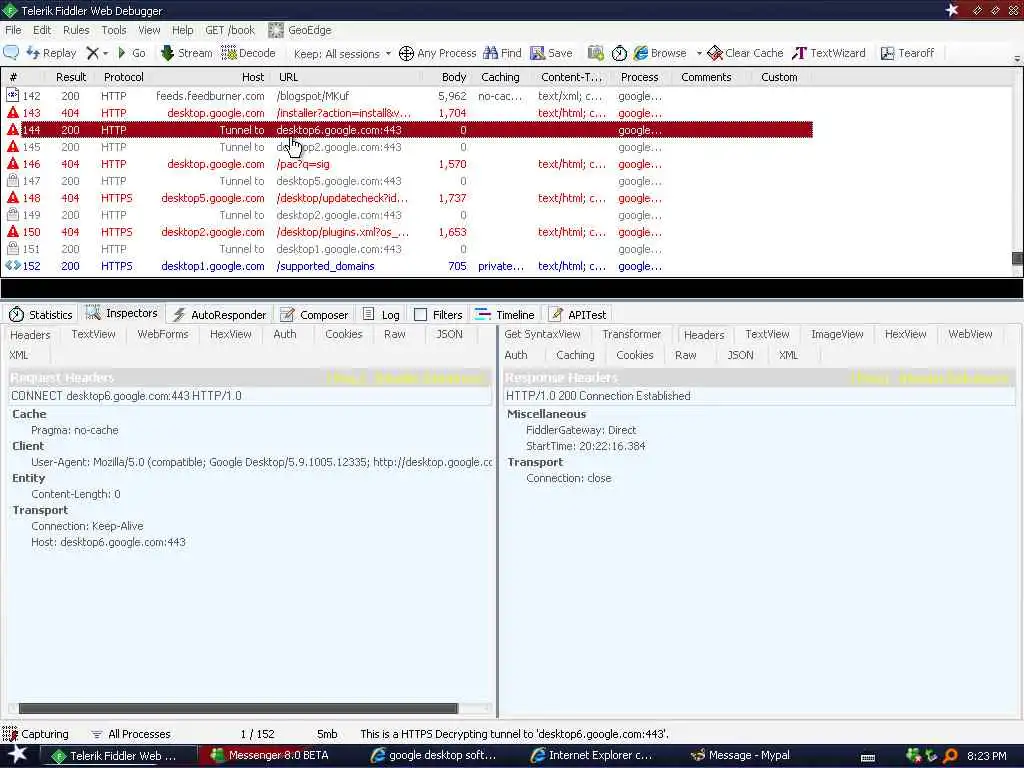Open the Browse dropdown arrow
Screen dimensions: 1024x768
click(699, 54)
